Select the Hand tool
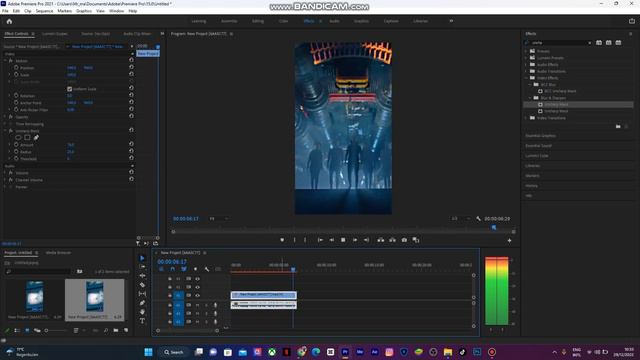This screenshot has height=360, width=640. pos(142,312)
